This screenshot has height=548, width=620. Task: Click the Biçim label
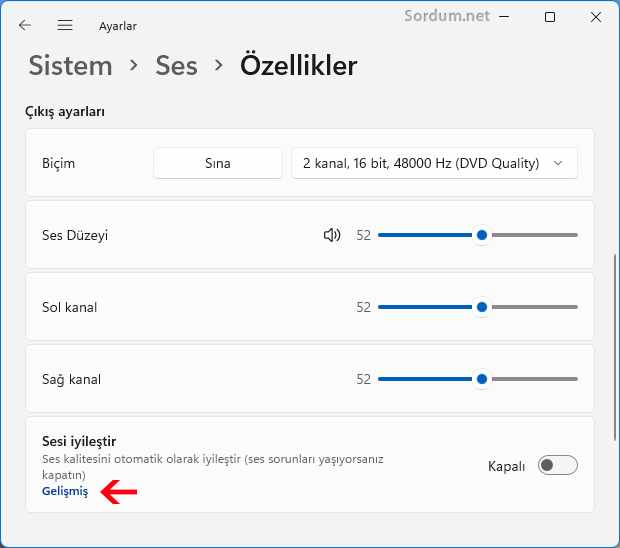click(x=59, y=163)
